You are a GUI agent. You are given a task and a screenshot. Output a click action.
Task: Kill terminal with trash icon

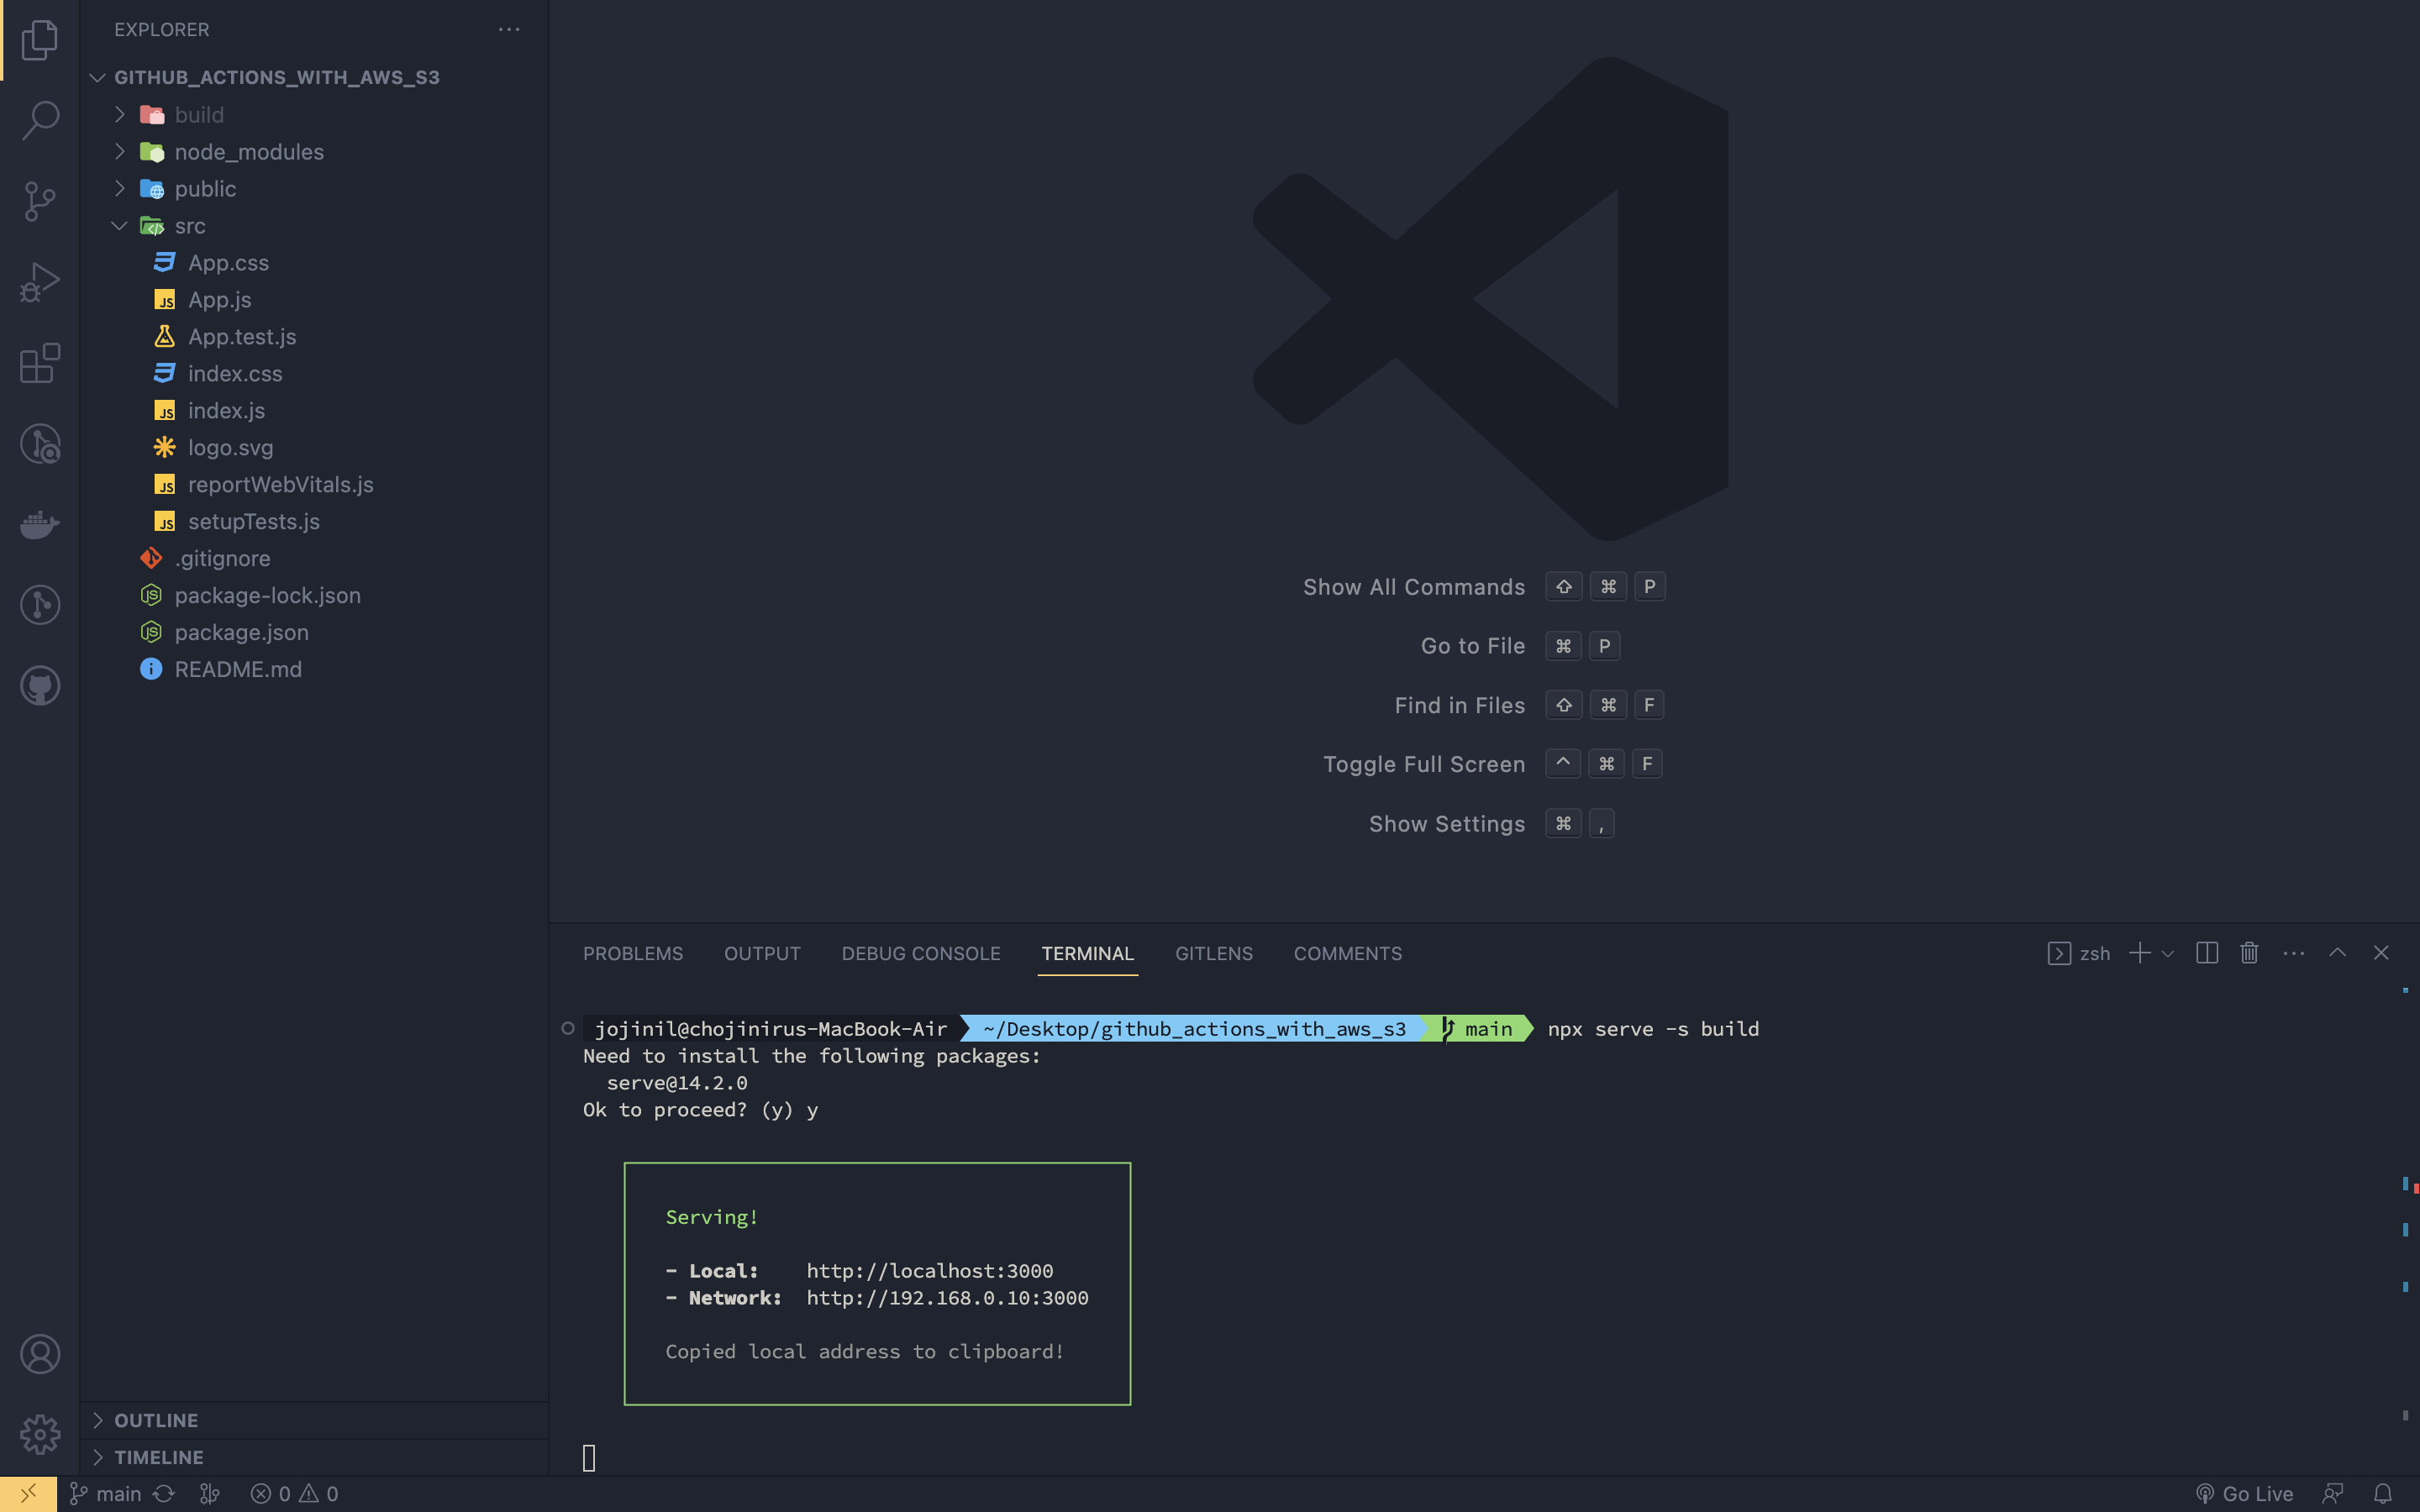(x=2249, y=953)
